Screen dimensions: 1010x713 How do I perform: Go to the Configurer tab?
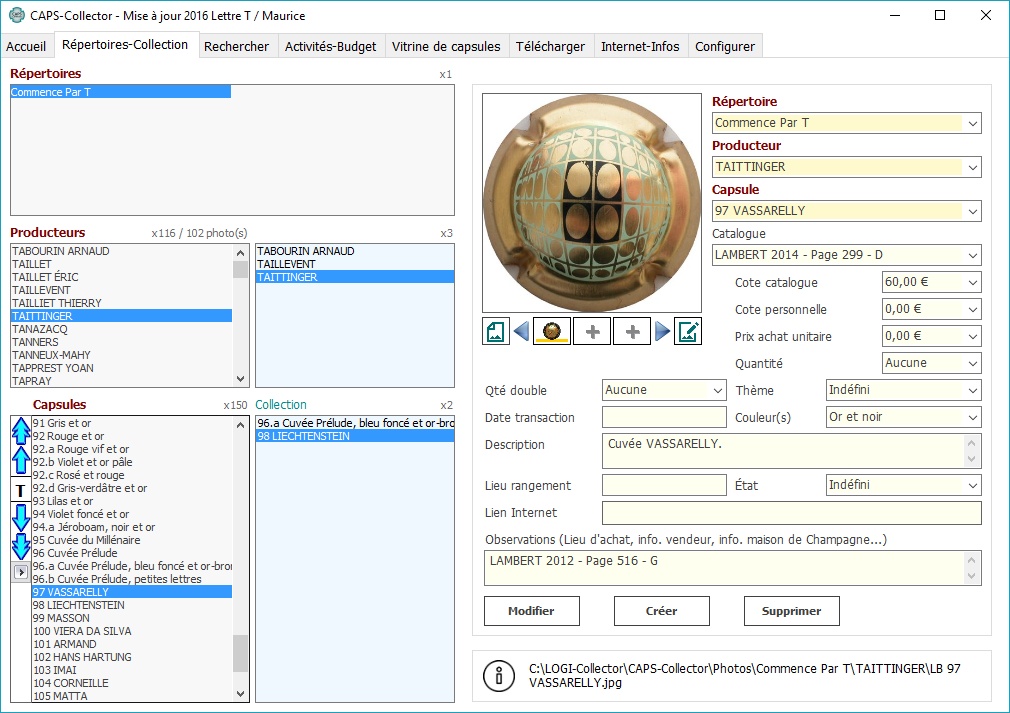[x=725, y=46]
